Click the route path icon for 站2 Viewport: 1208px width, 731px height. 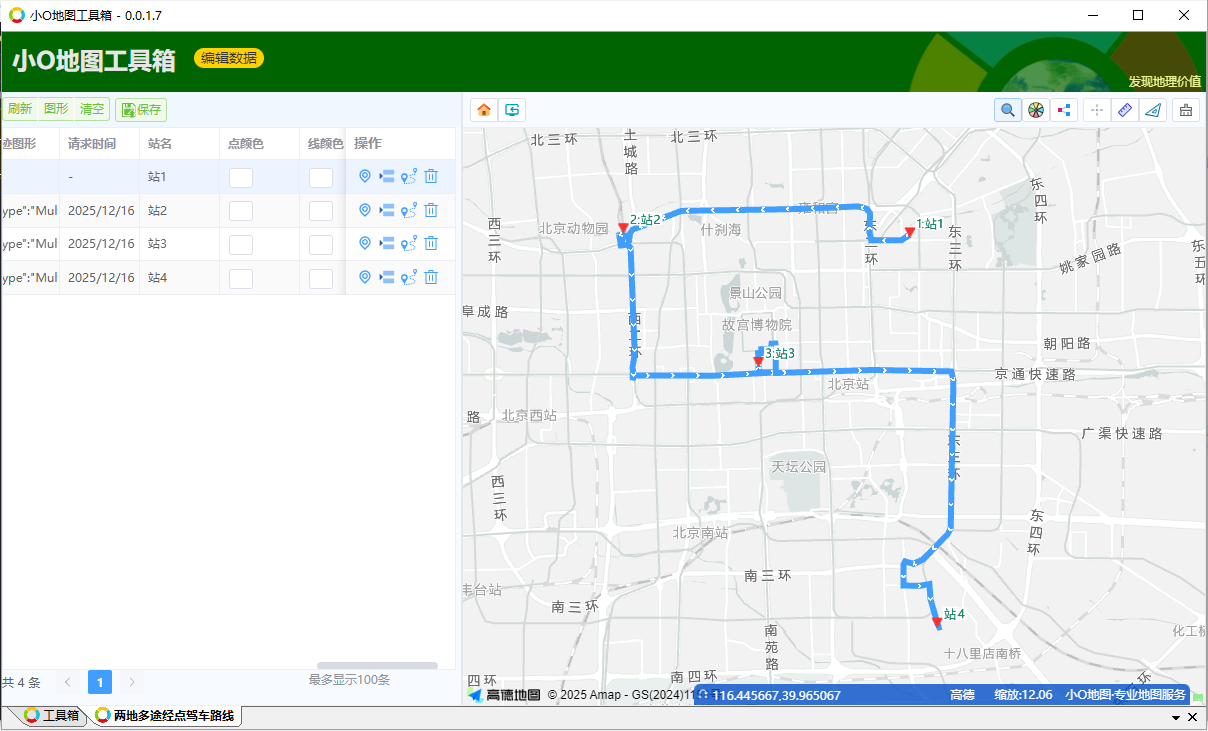coord(408,210)
